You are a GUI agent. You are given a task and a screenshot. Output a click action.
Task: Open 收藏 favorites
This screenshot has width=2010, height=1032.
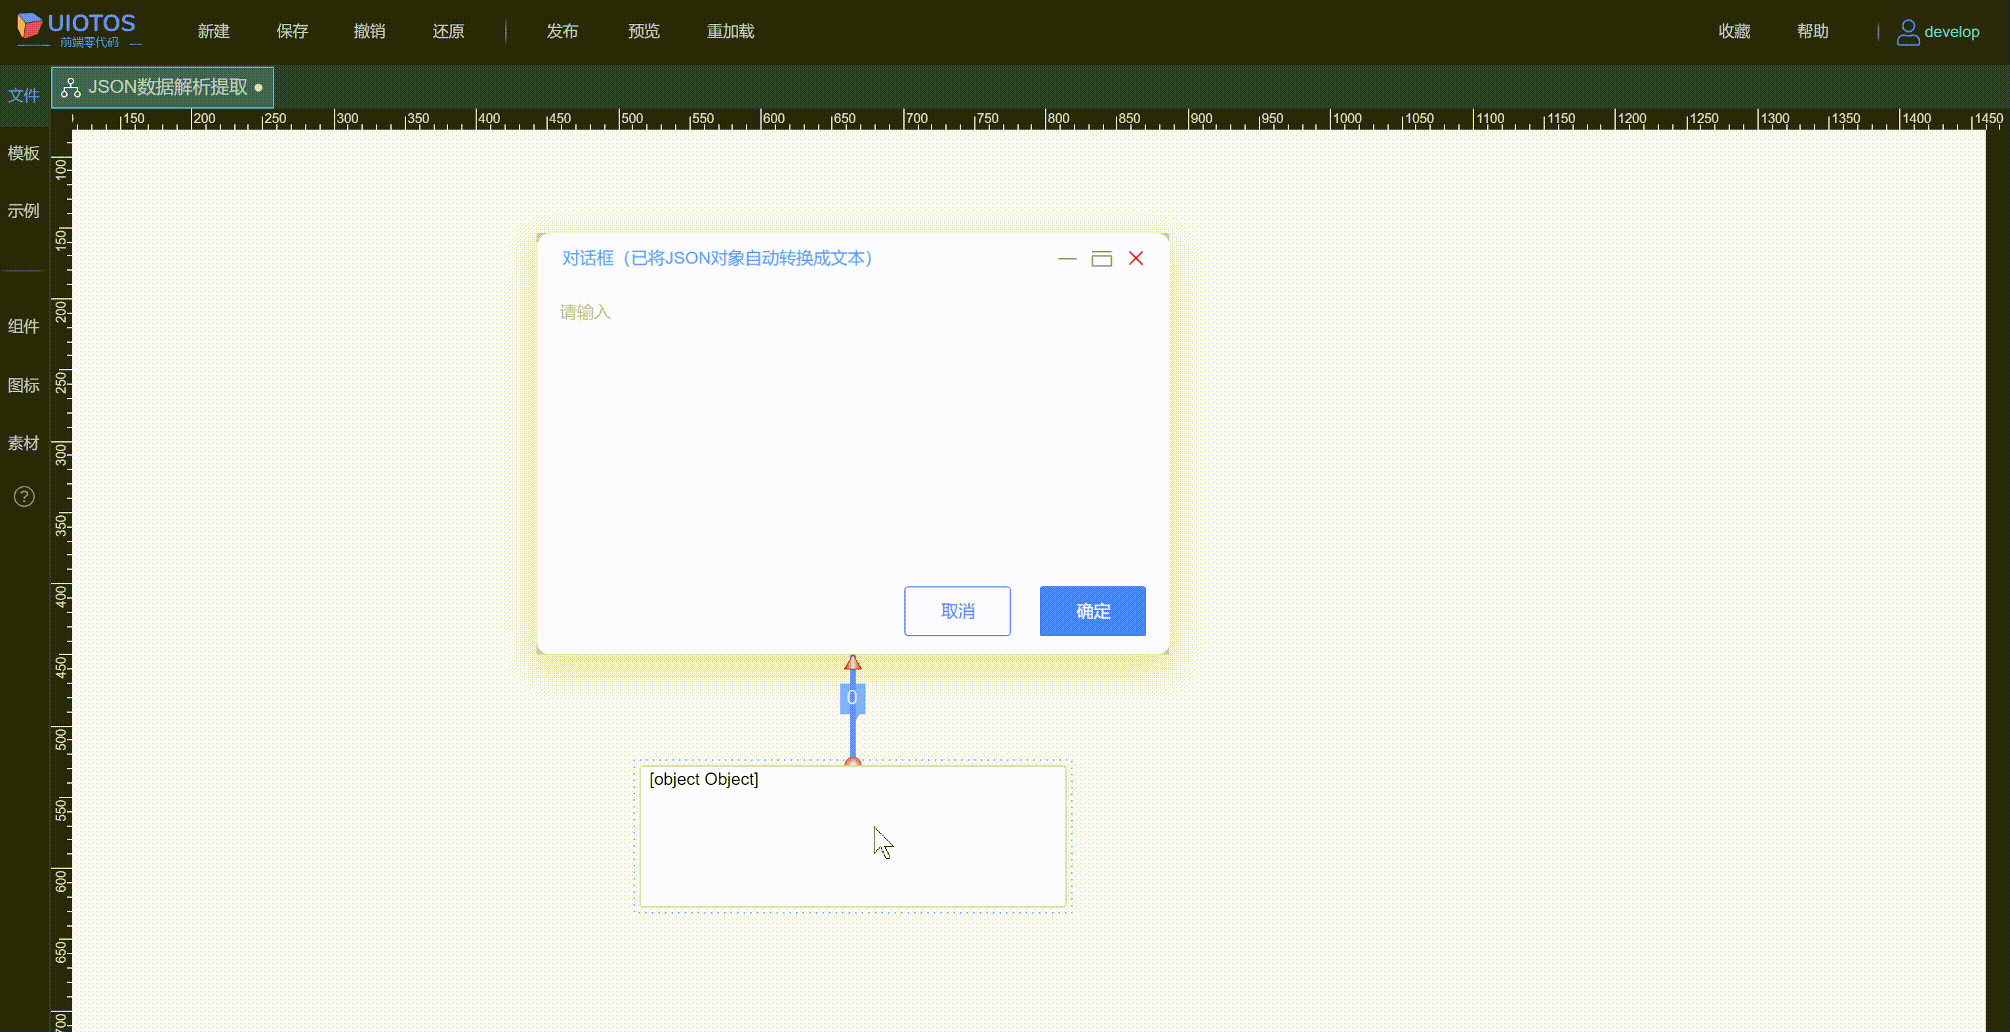(x=1734, y=32)
